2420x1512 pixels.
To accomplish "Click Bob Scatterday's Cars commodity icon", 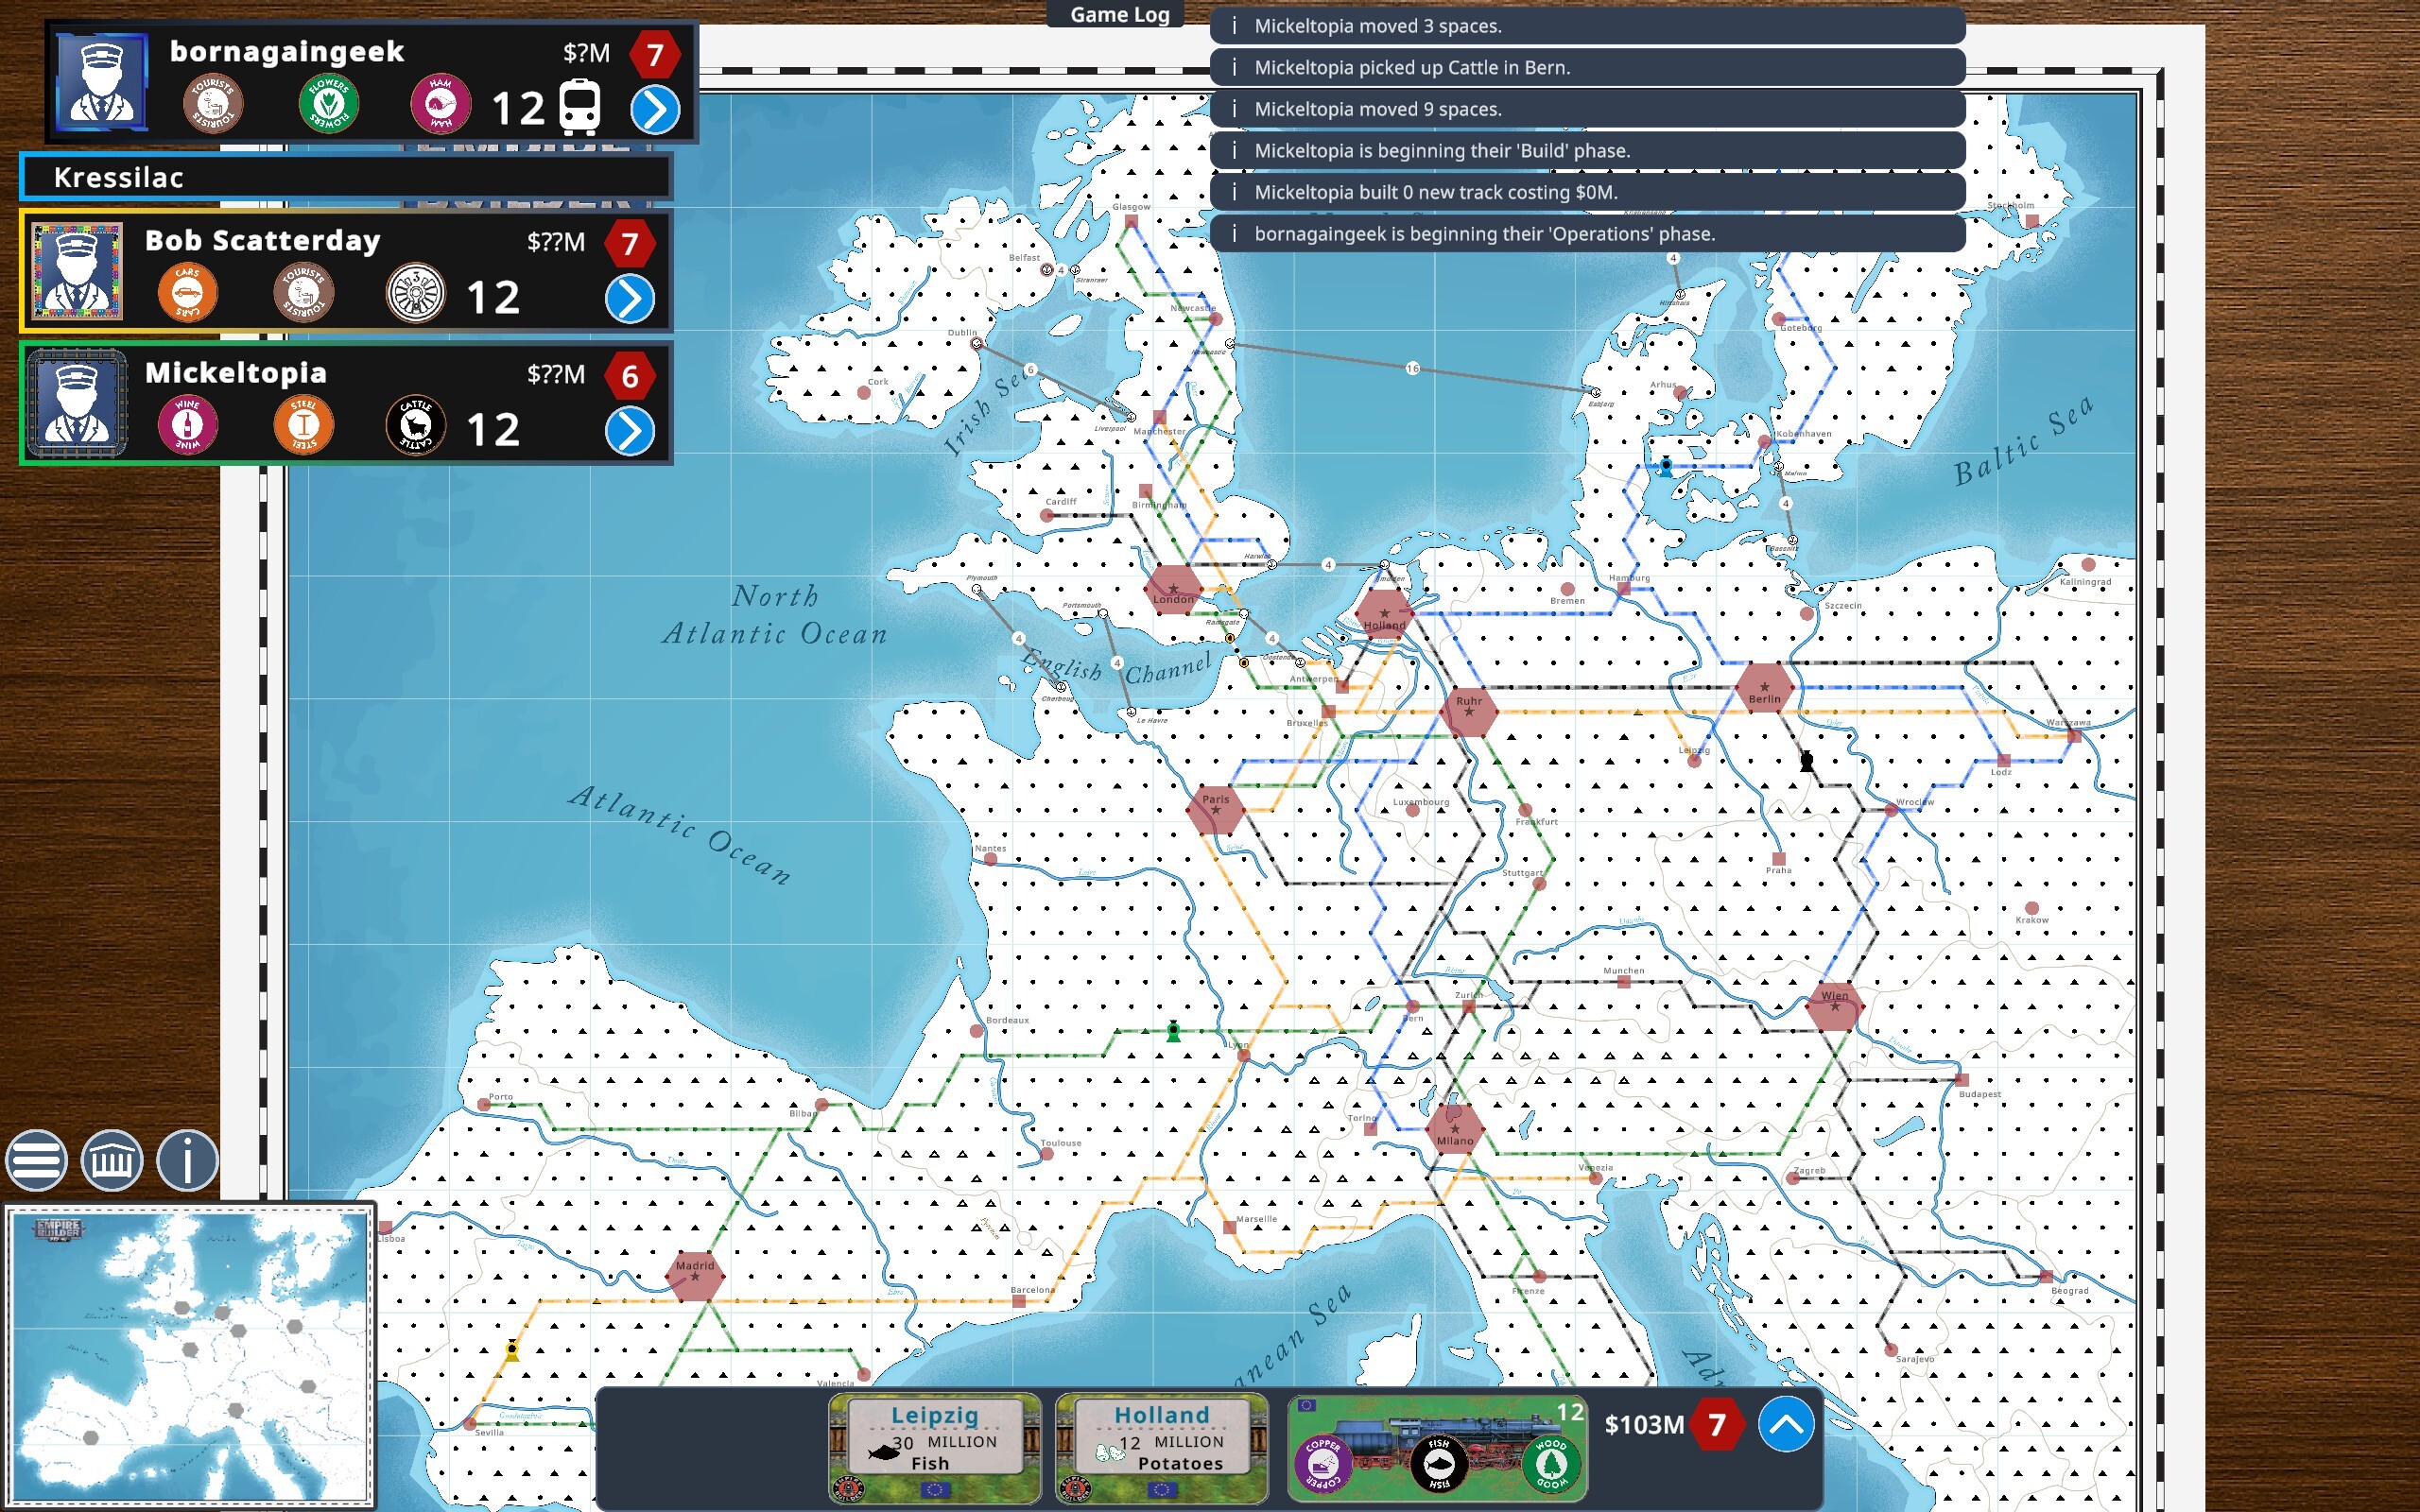I will click(x=189, y=292).
